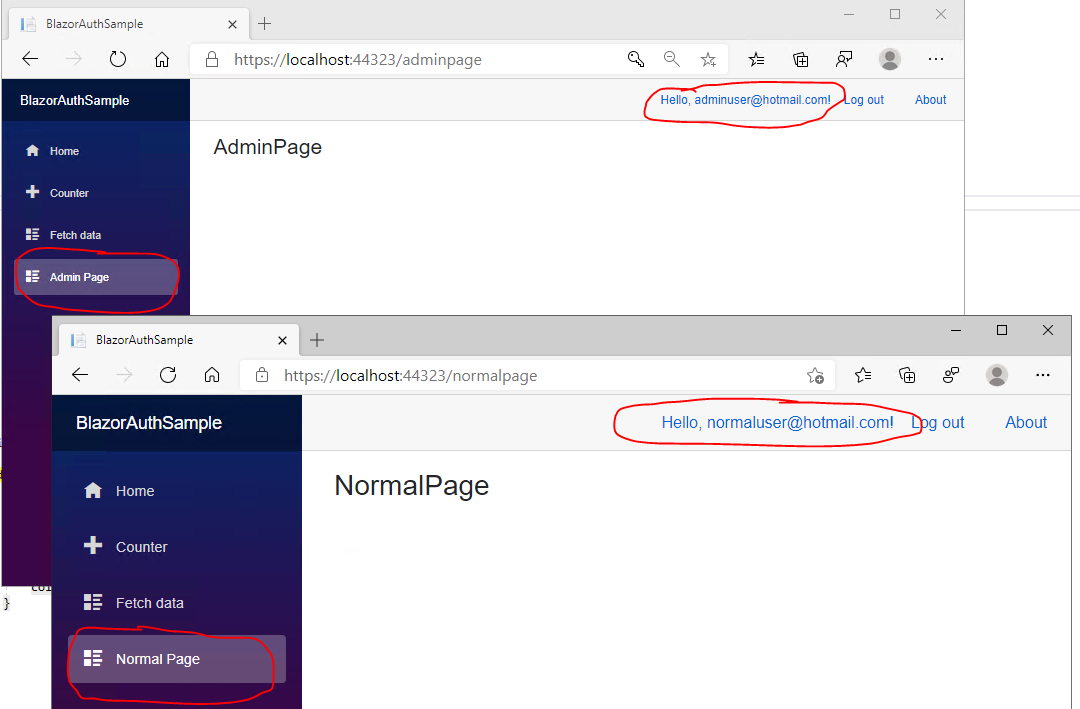View site lock info for normalpage URL
The image size is (1080, 709).
[x=262, y=375]
